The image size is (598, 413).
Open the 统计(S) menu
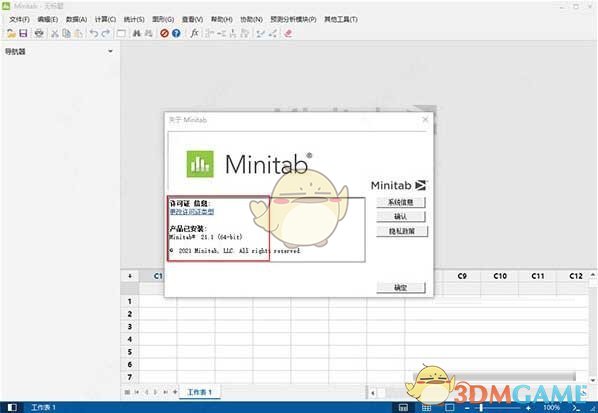(134, 19)
